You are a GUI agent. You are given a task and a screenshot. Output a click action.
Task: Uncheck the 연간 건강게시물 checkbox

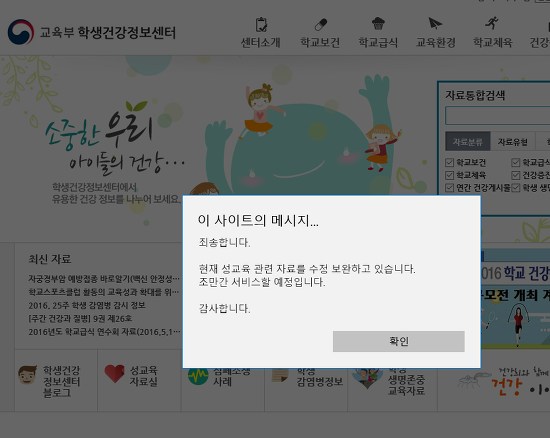coord(449,188)
